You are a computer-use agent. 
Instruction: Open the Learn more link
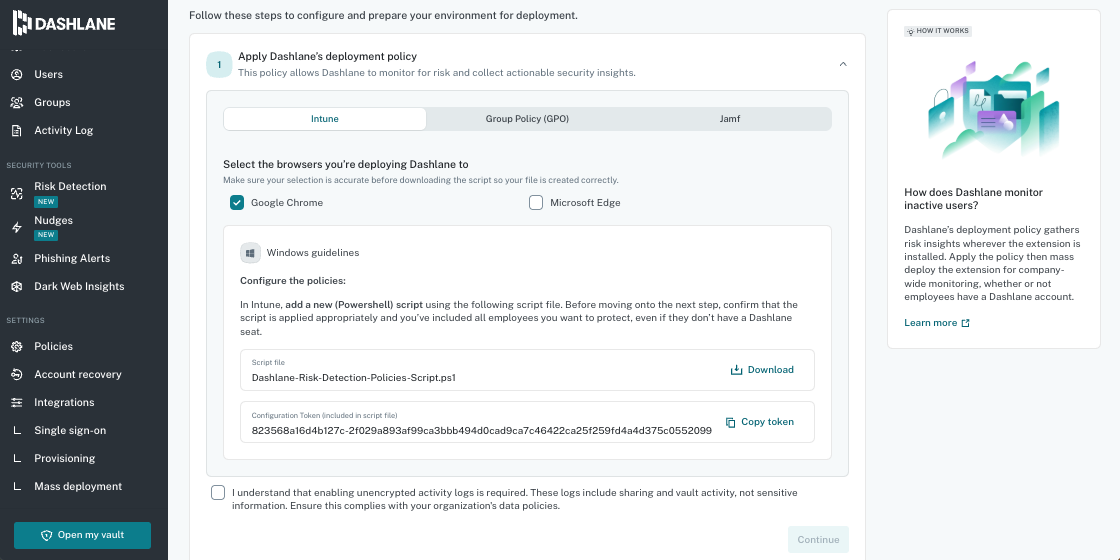937,323
